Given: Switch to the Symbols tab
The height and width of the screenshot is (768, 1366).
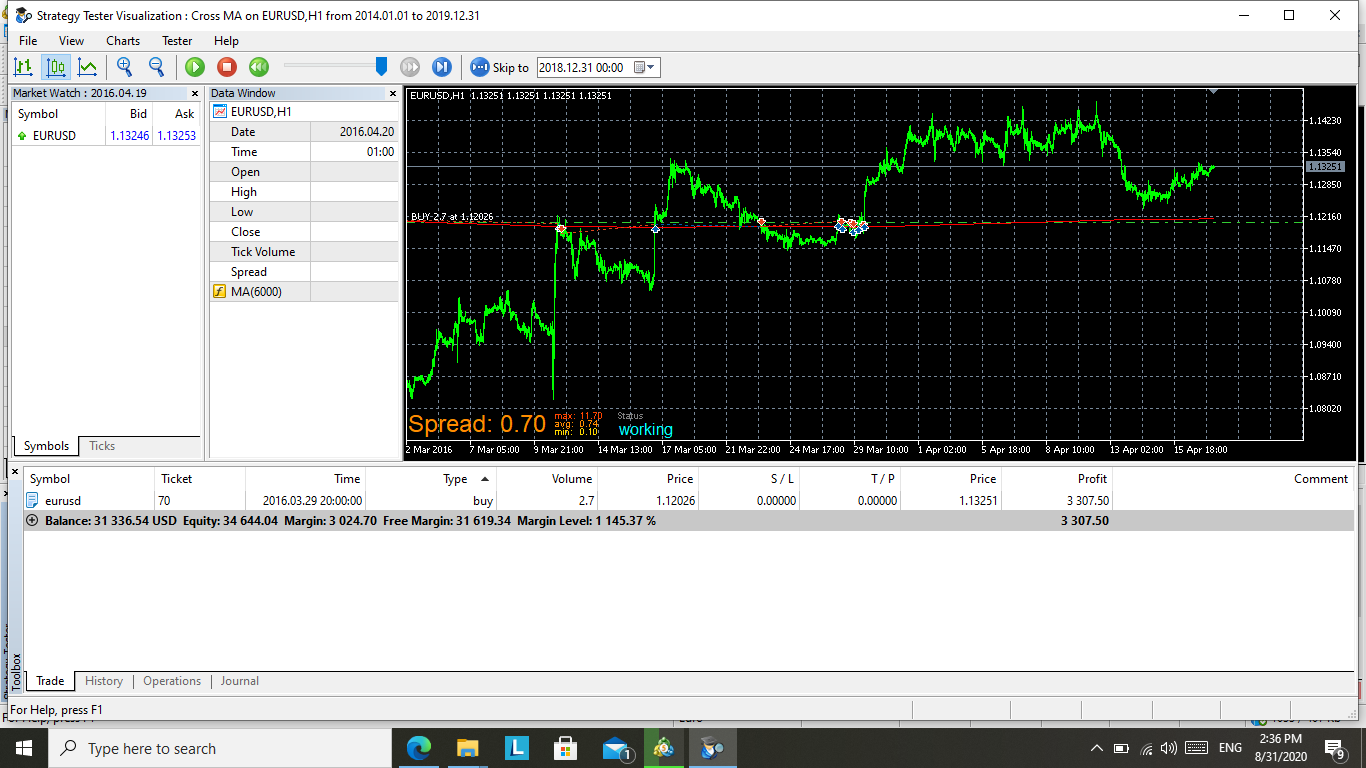Looking at the screenshot, I should [x=46, y=446].
